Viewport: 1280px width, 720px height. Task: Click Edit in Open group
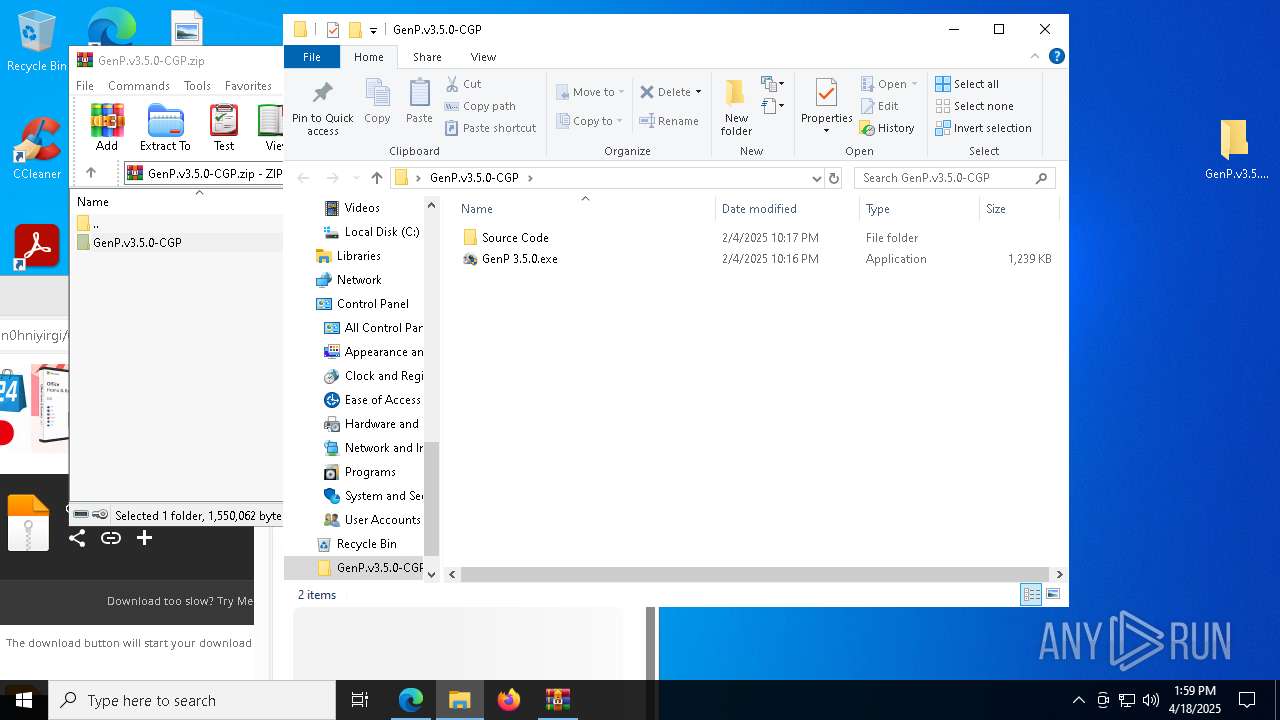pos(879,106)
